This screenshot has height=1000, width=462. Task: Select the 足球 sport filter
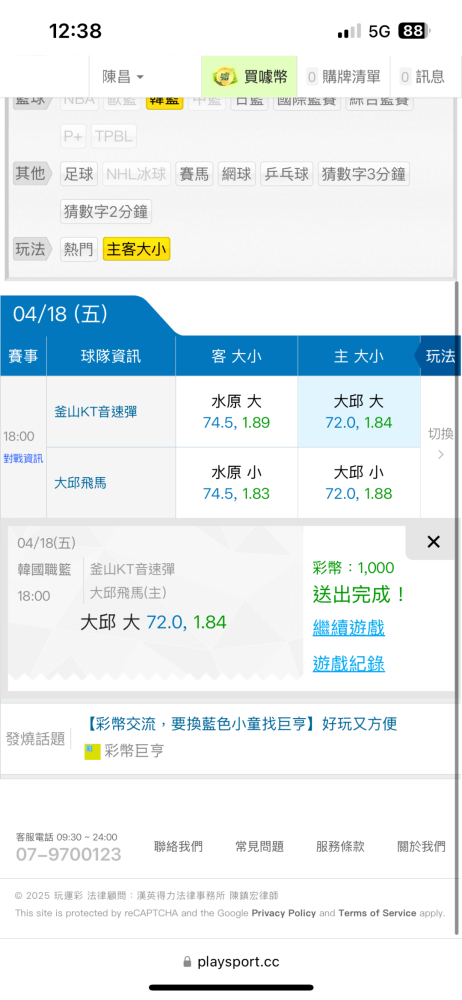tap(79, 173)
